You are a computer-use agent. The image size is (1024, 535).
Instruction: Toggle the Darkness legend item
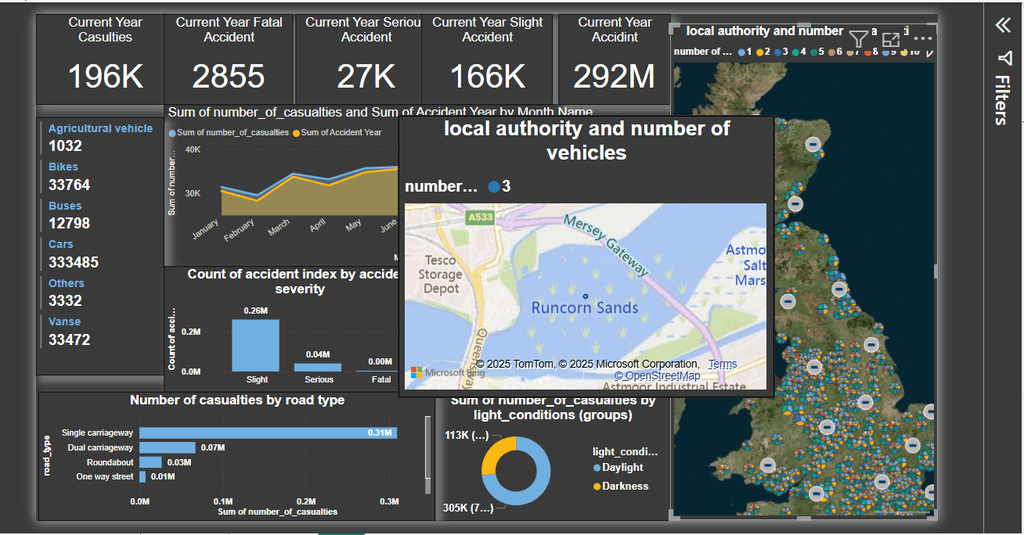coord(620,486)
